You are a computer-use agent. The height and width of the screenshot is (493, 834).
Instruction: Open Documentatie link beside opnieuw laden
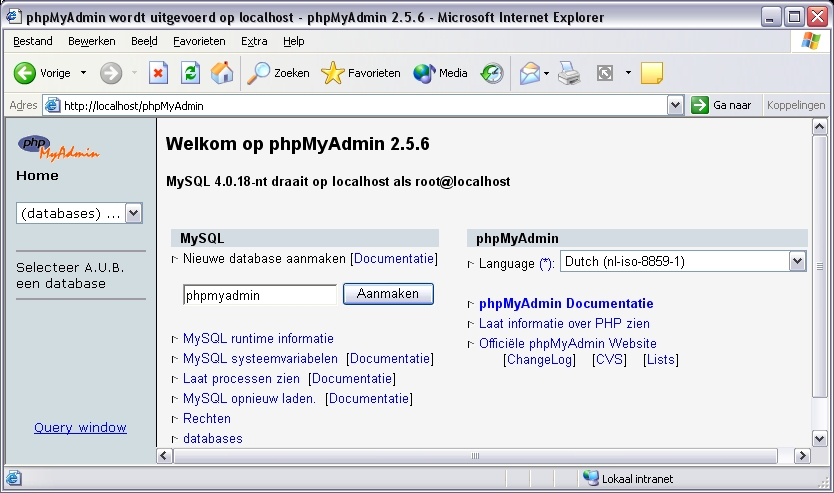(369, 398)
